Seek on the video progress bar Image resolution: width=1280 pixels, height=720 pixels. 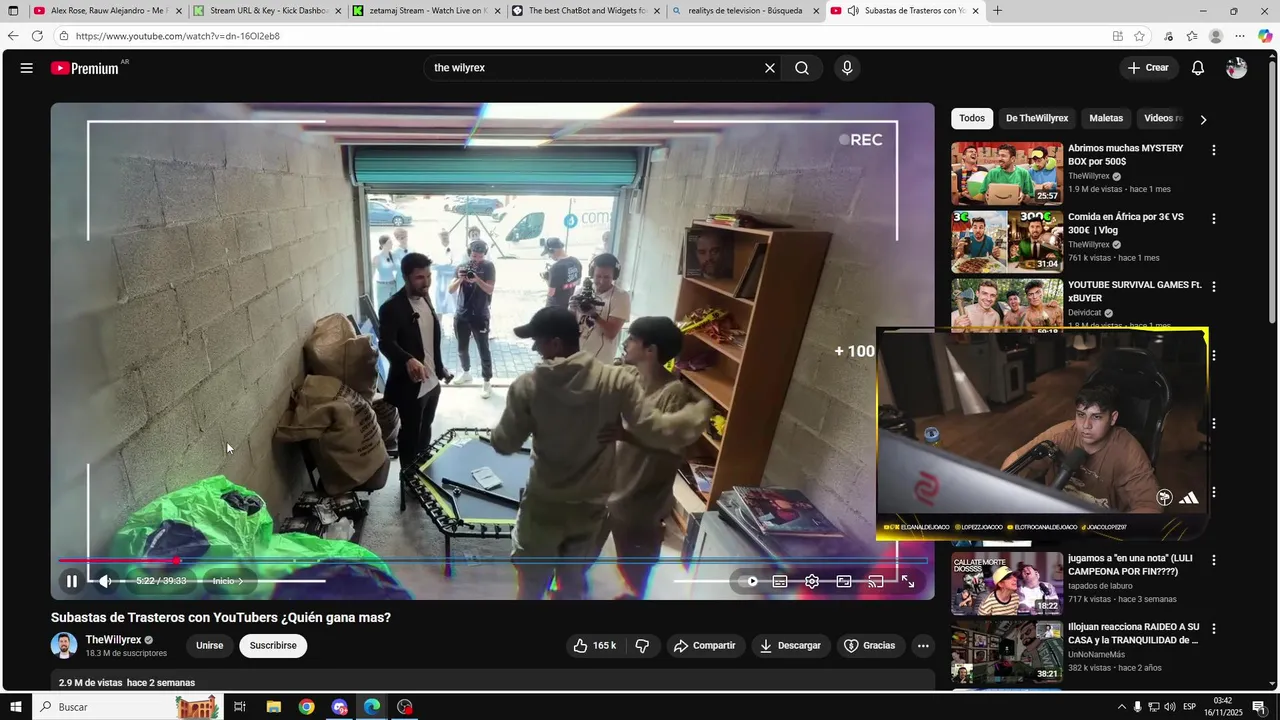tap(493, 561)
